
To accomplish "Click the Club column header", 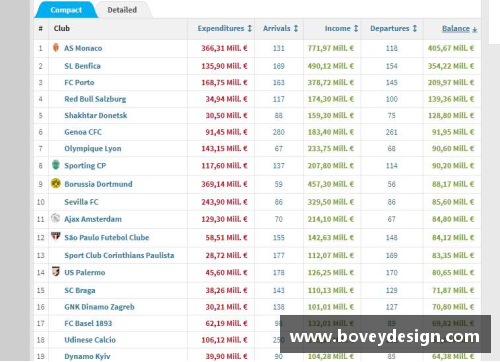I will coord(62,28).
